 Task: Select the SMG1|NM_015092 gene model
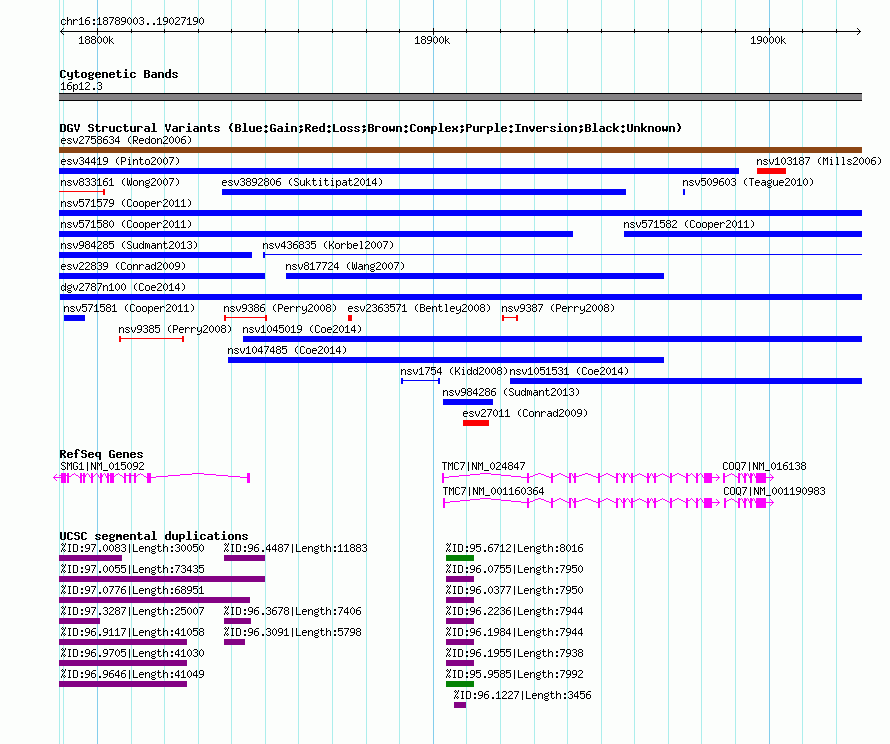click(x=152, y=478)
